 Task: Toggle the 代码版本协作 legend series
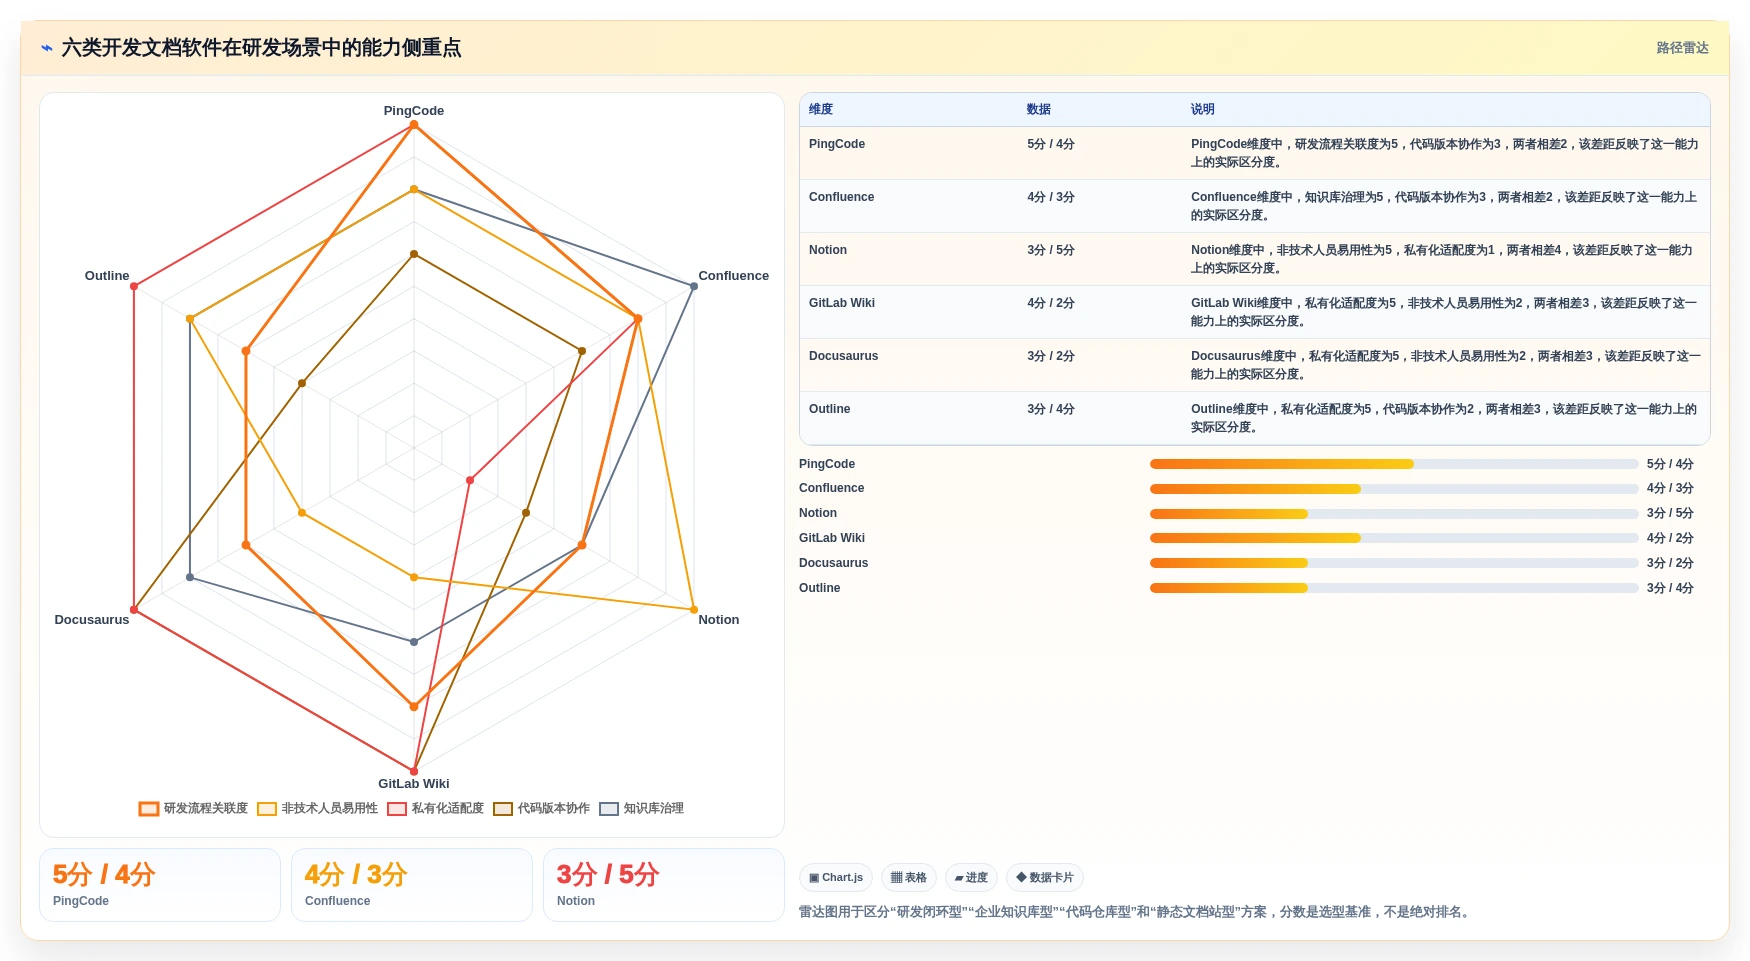coord(541,808)
